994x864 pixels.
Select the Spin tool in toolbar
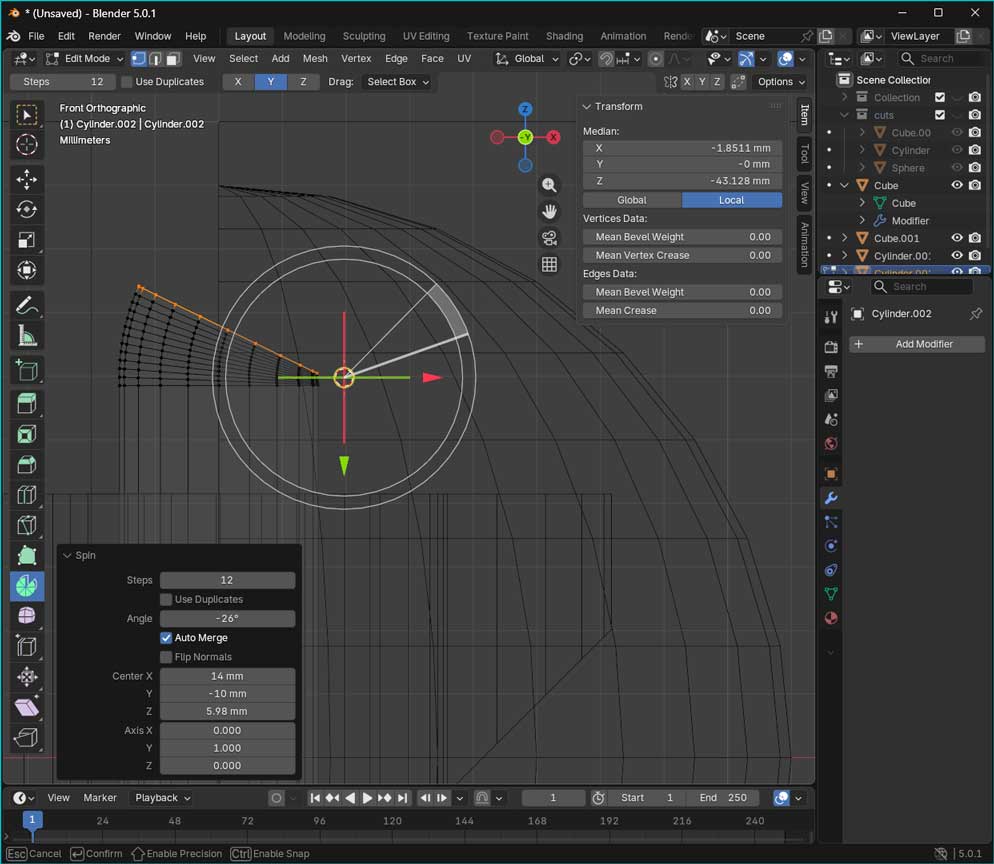click(x=27, y=586)
